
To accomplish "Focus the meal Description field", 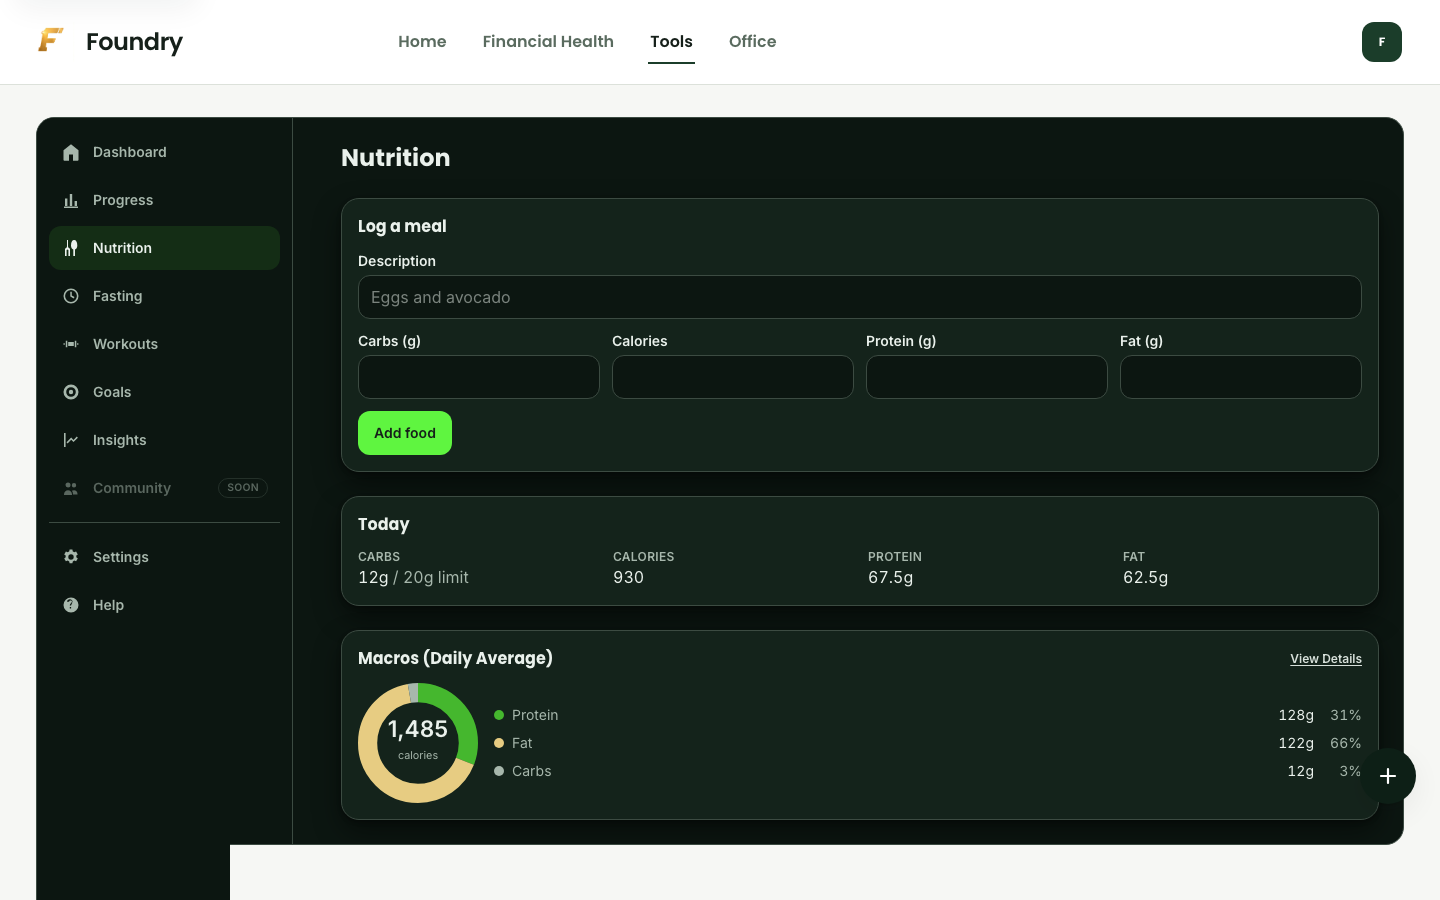I will 860,297.
